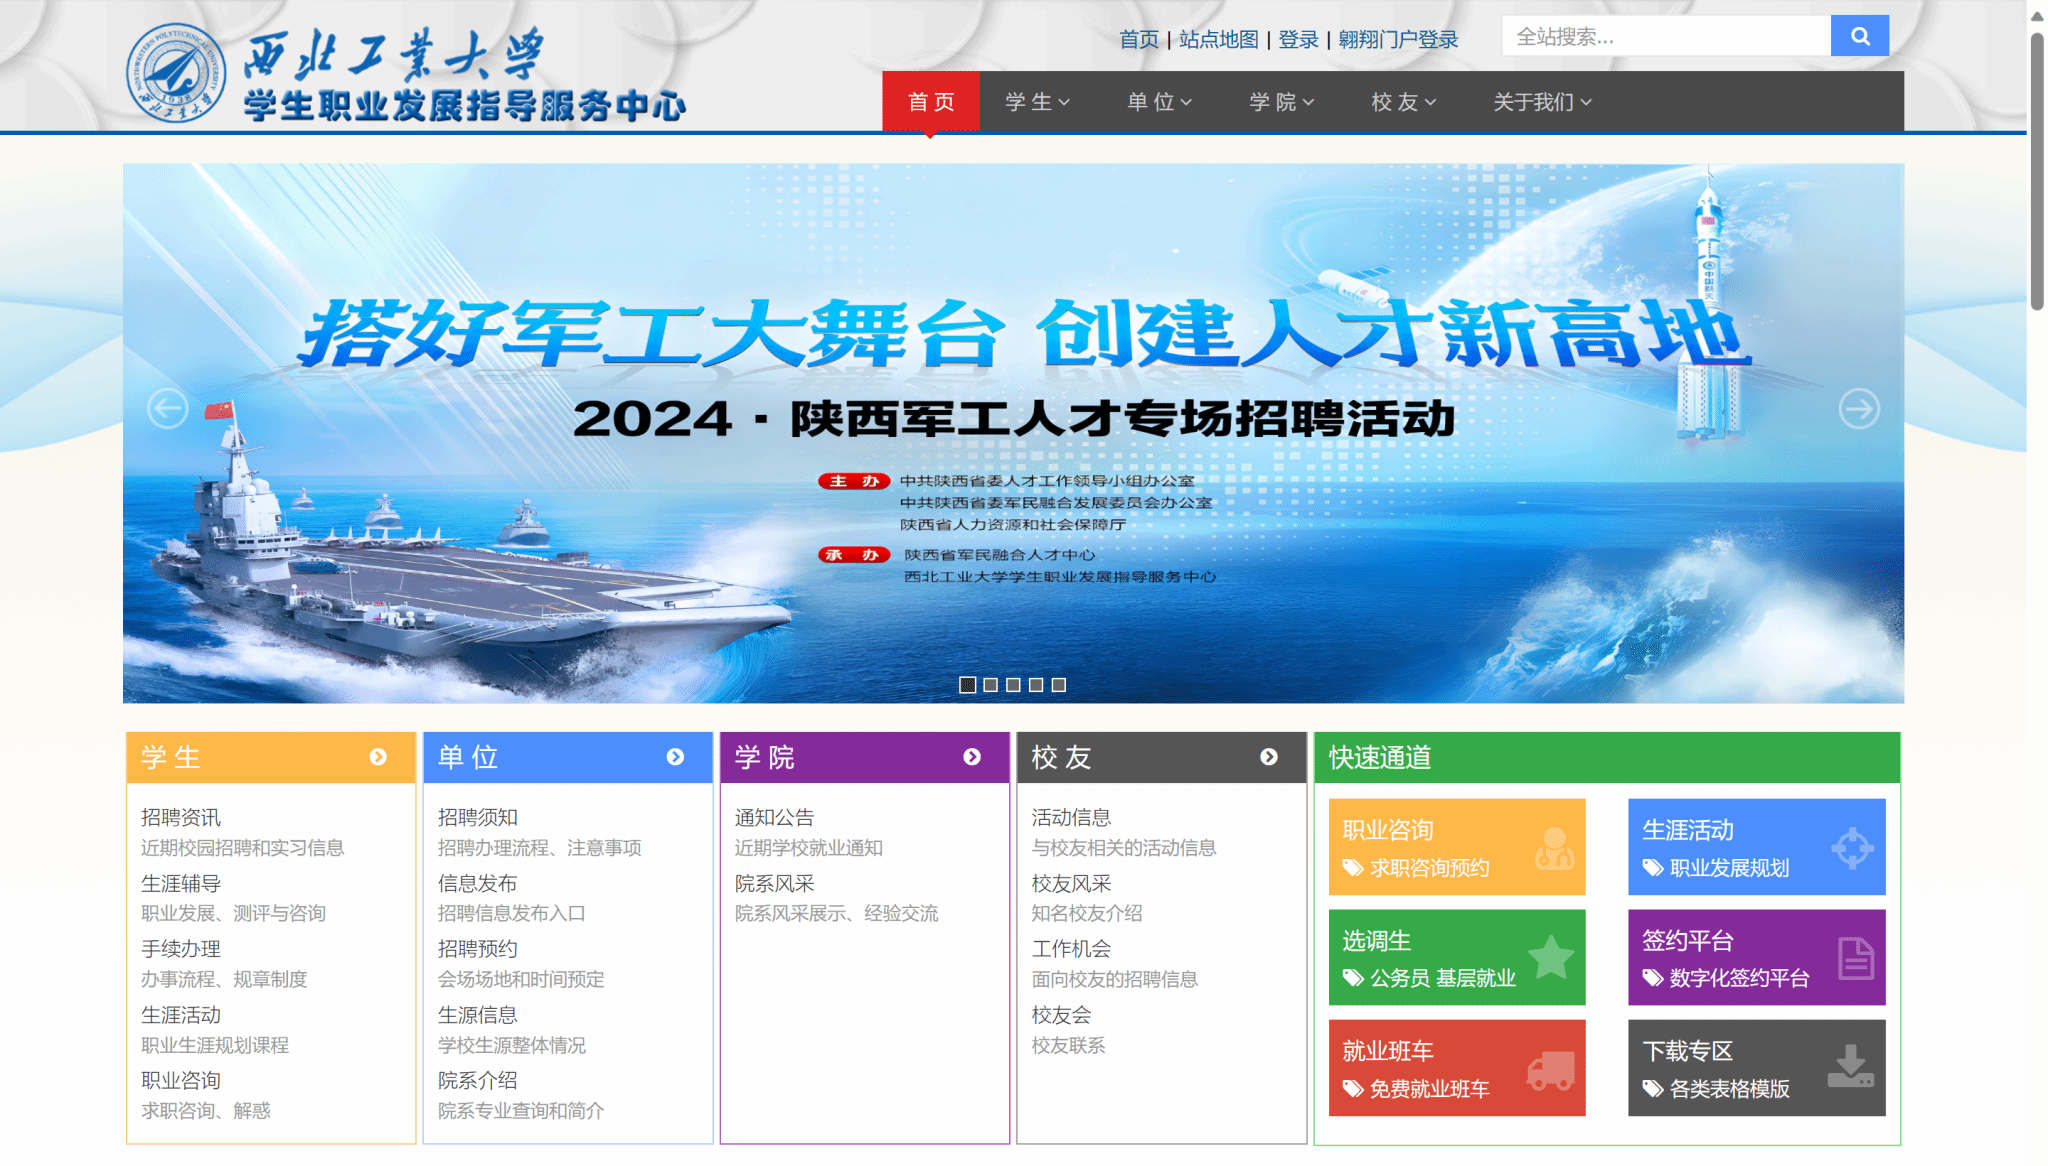Click the magnifier search button
2048x1166 pixels.
pos(1859,36)
